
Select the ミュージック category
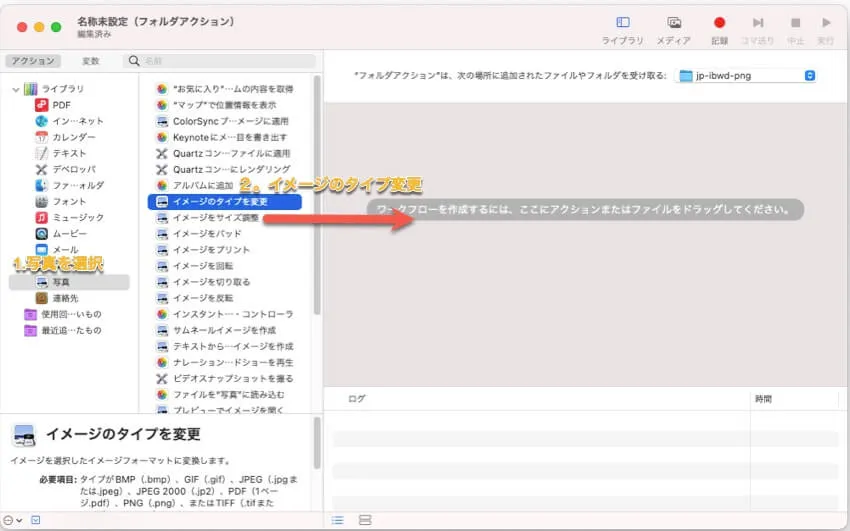click(69, 217)
